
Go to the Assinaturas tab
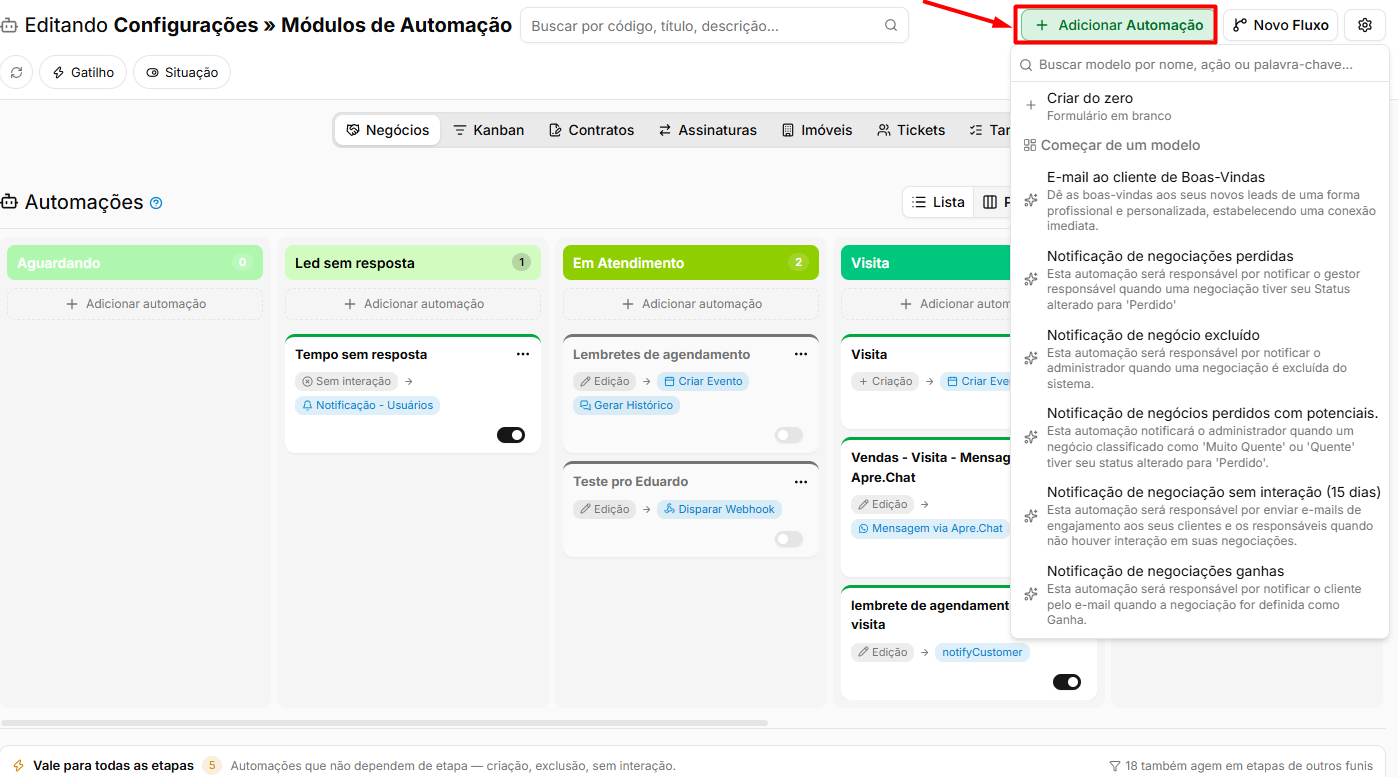(707, 130)
